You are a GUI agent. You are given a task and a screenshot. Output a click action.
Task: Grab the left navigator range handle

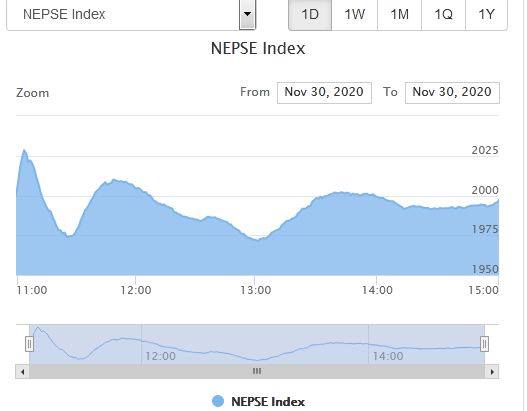[29, 344]
